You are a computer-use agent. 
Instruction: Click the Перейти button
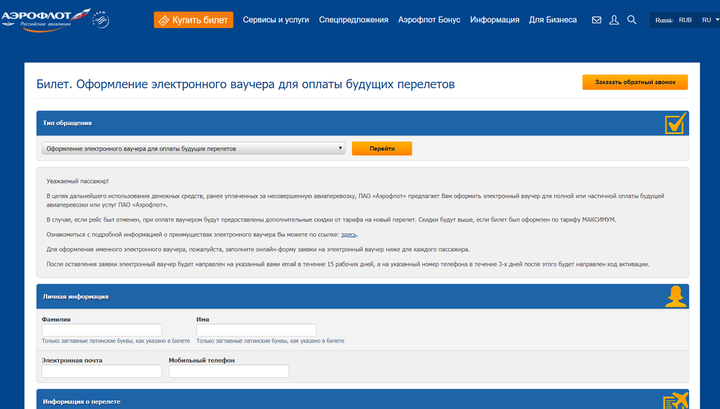coord(382,148)
